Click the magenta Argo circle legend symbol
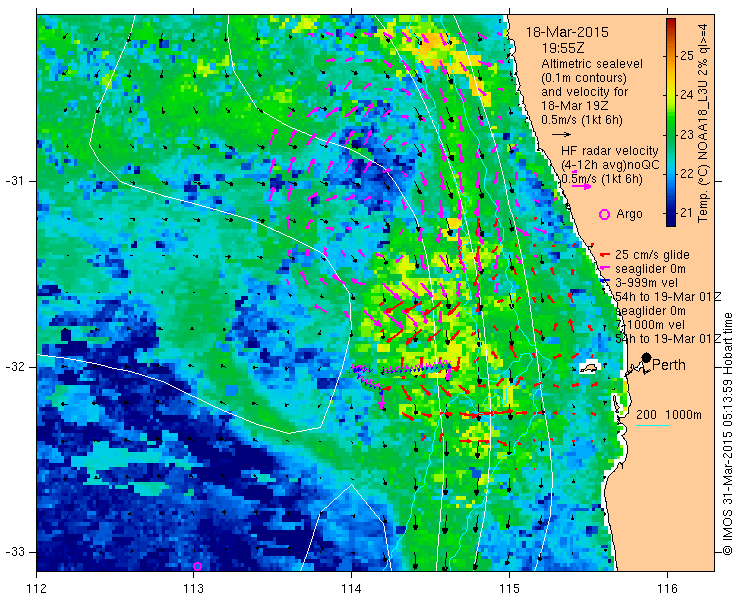The image size is (740, 600). tap(604, 214)
